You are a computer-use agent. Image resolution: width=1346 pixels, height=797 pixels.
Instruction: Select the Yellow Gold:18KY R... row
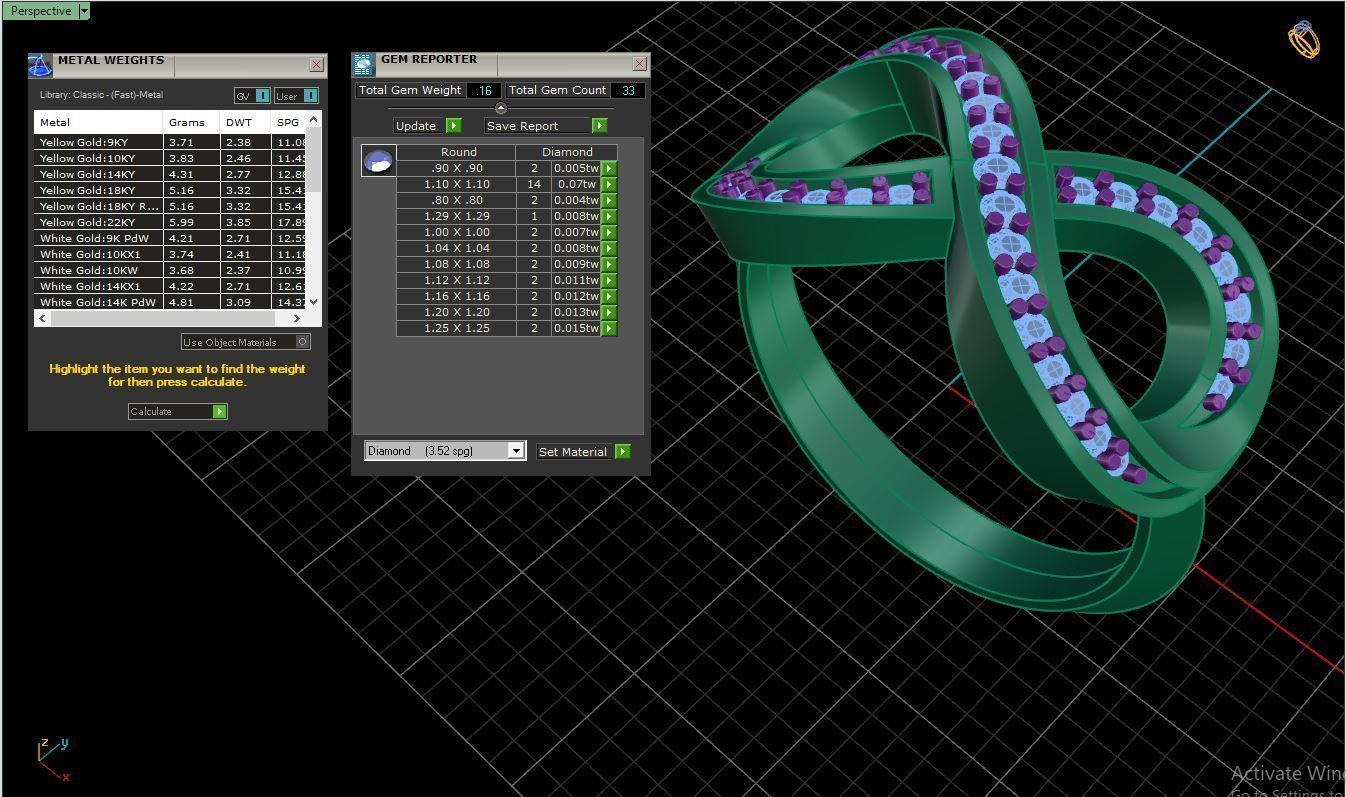[x=170, y=206]
